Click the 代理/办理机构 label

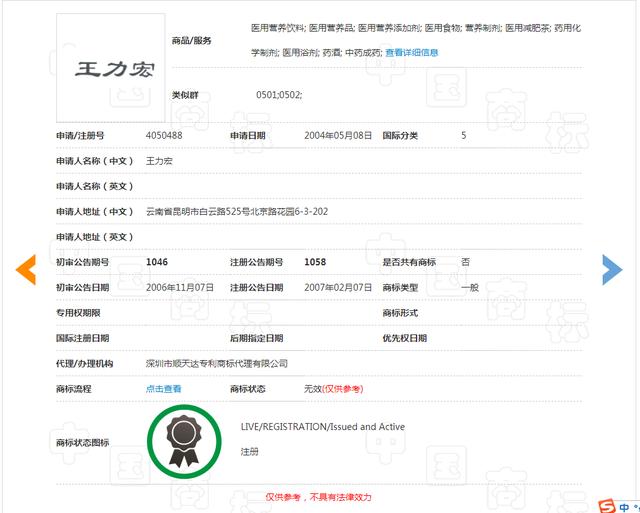point(84,363)
